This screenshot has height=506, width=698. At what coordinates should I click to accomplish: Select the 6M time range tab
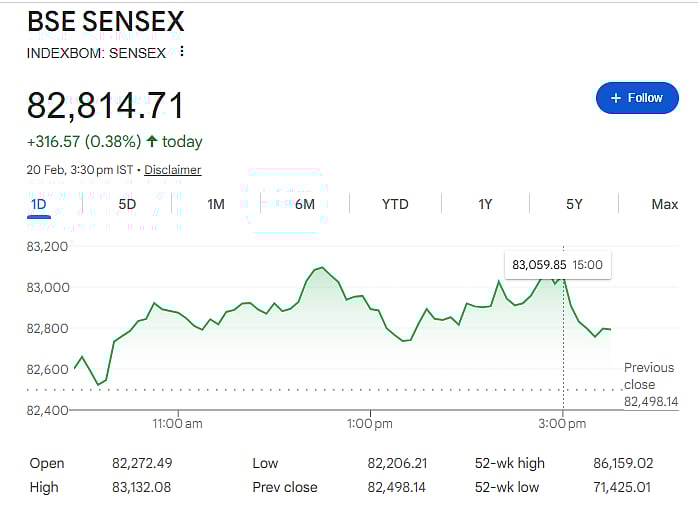coord(305,204)
